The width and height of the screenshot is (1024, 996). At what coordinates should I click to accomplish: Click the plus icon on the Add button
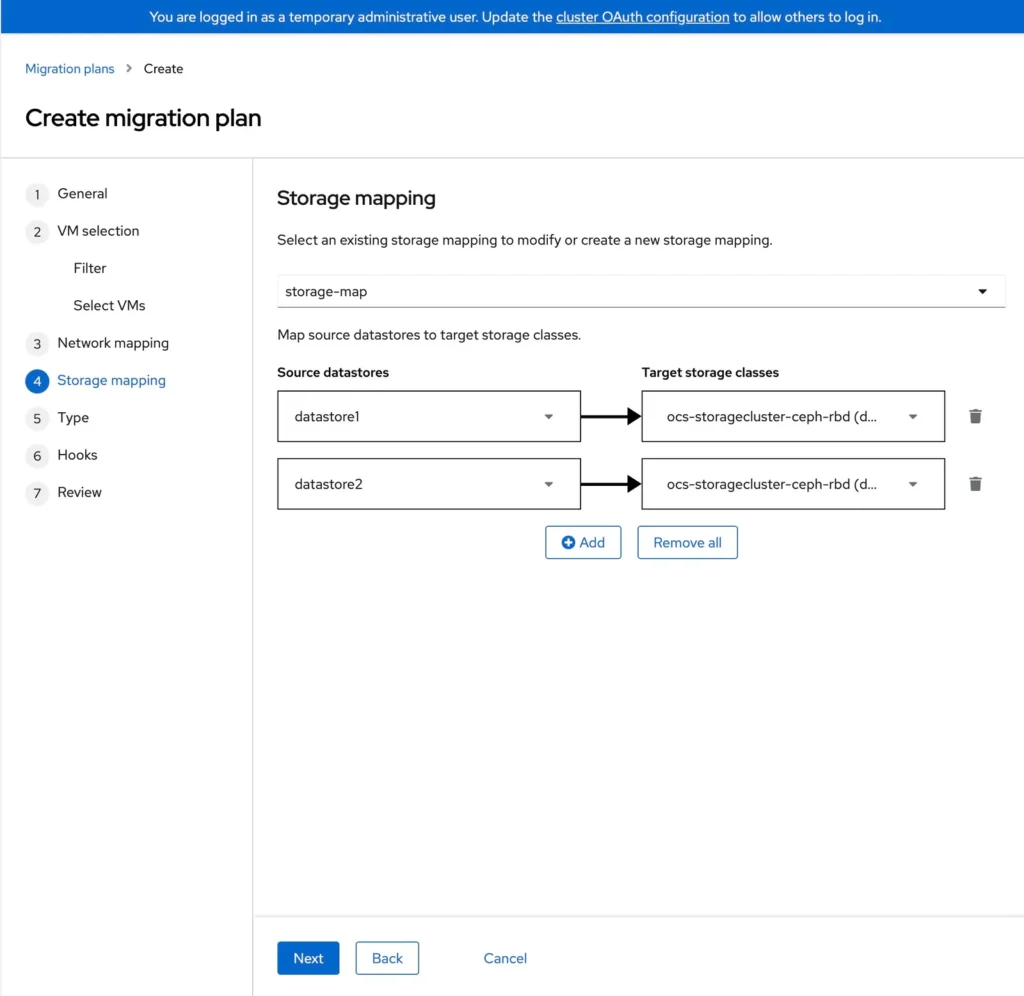(569, 542)
